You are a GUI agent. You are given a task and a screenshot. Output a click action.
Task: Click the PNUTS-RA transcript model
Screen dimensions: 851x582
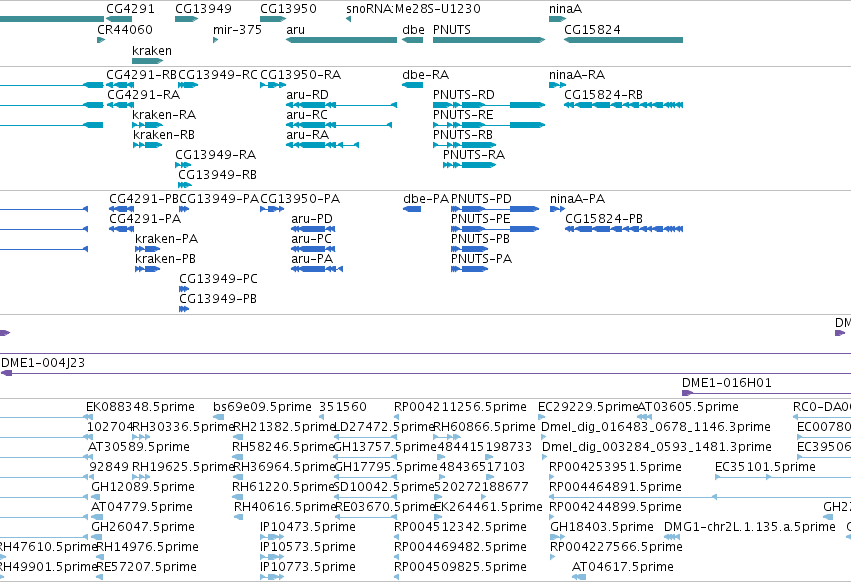[x=469, y=165]
